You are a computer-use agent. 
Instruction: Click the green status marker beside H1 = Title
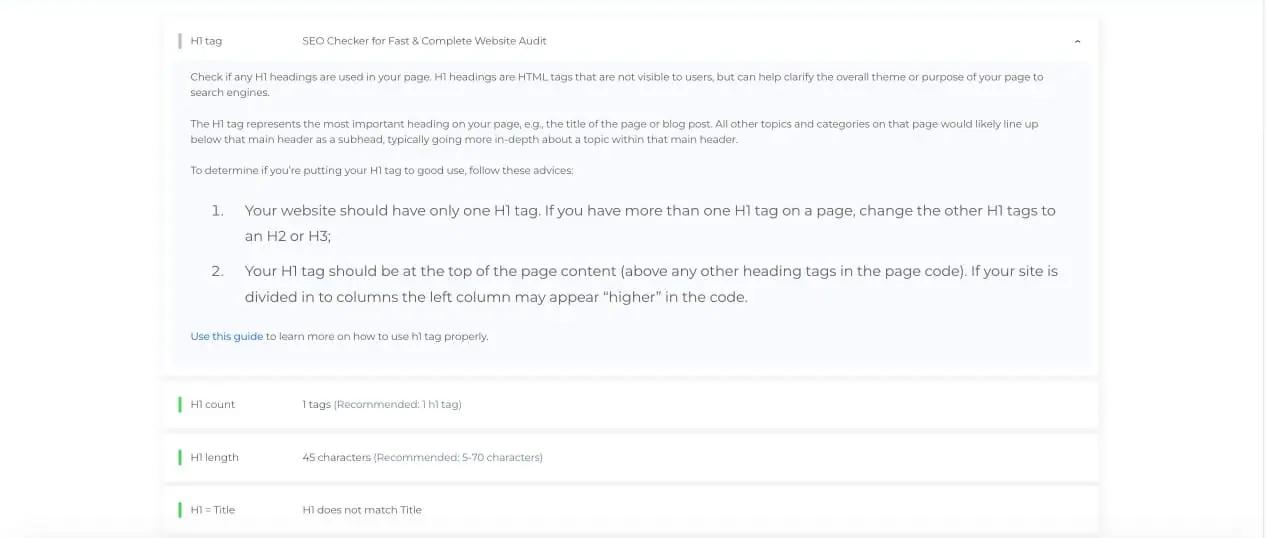[x=180, y=509]
